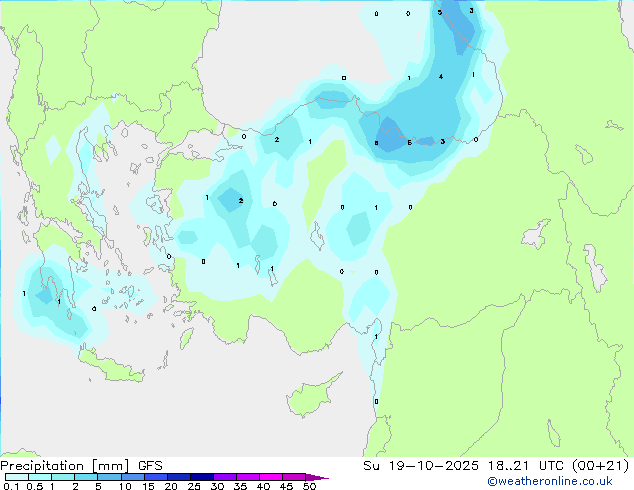The height and width of the screenshot is (490, 634).
Task: Click the 5–10 mm legend swatch
Action: [109, 477]
